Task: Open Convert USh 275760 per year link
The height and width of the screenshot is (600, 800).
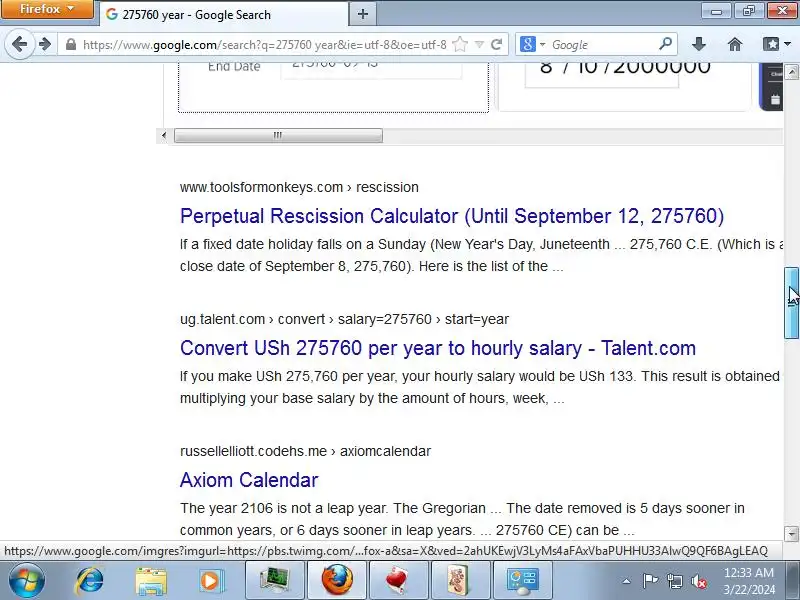Action: coord(438,348)
